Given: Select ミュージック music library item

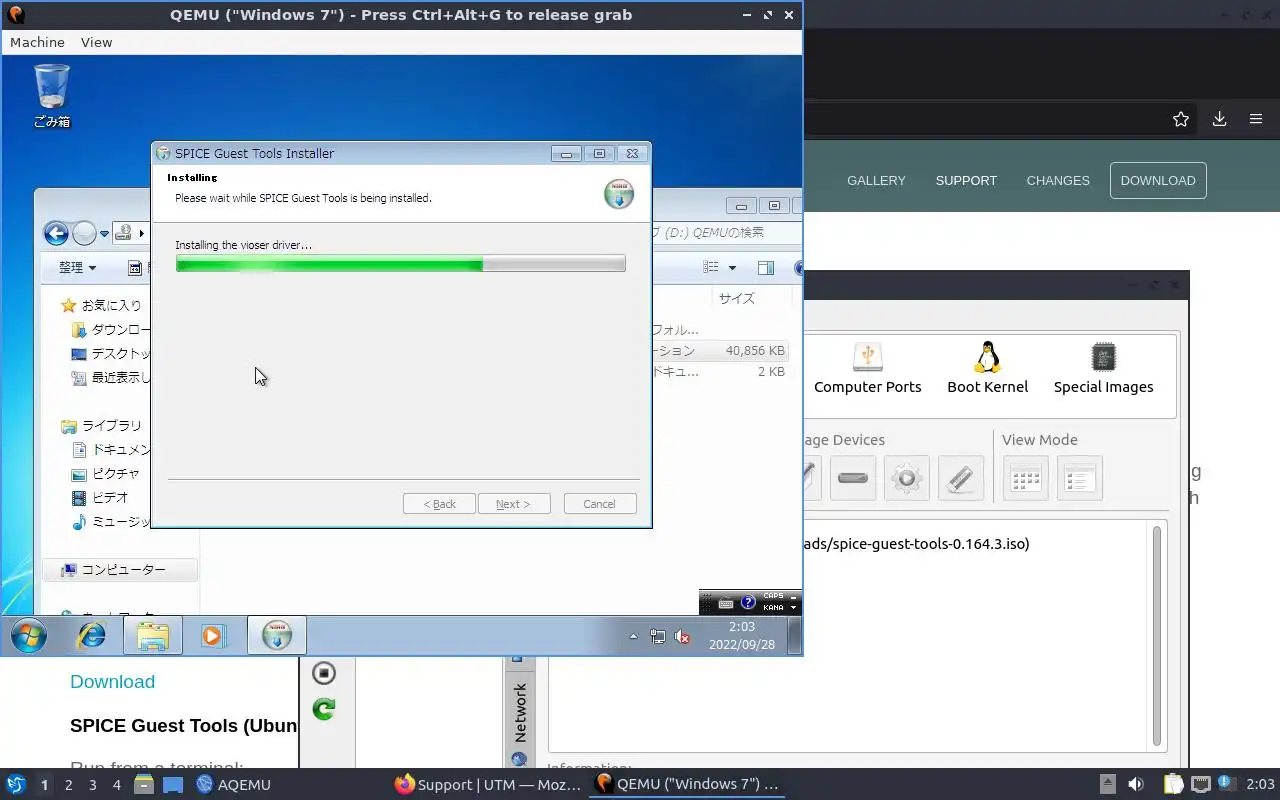Looking at the screenshot, I should 112,521.
